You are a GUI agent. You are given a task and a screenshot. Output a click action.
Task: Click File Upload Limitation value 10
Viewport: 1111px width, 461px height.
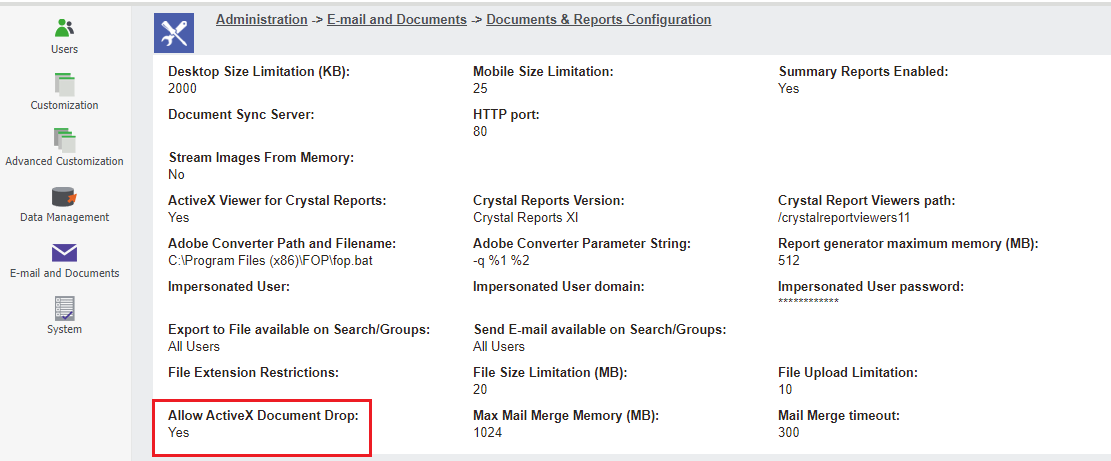click(x=785, y=389)
